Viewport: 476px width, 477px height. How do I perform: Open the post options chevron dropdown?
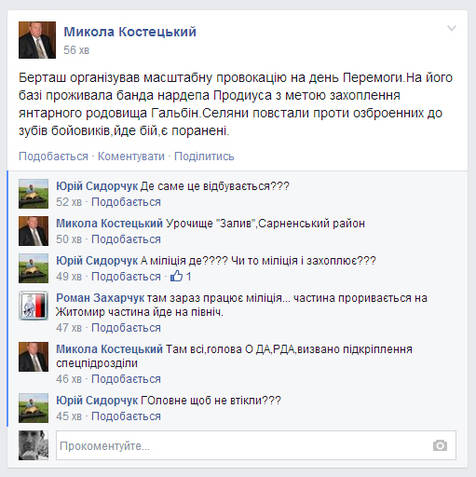click(452, 28)
